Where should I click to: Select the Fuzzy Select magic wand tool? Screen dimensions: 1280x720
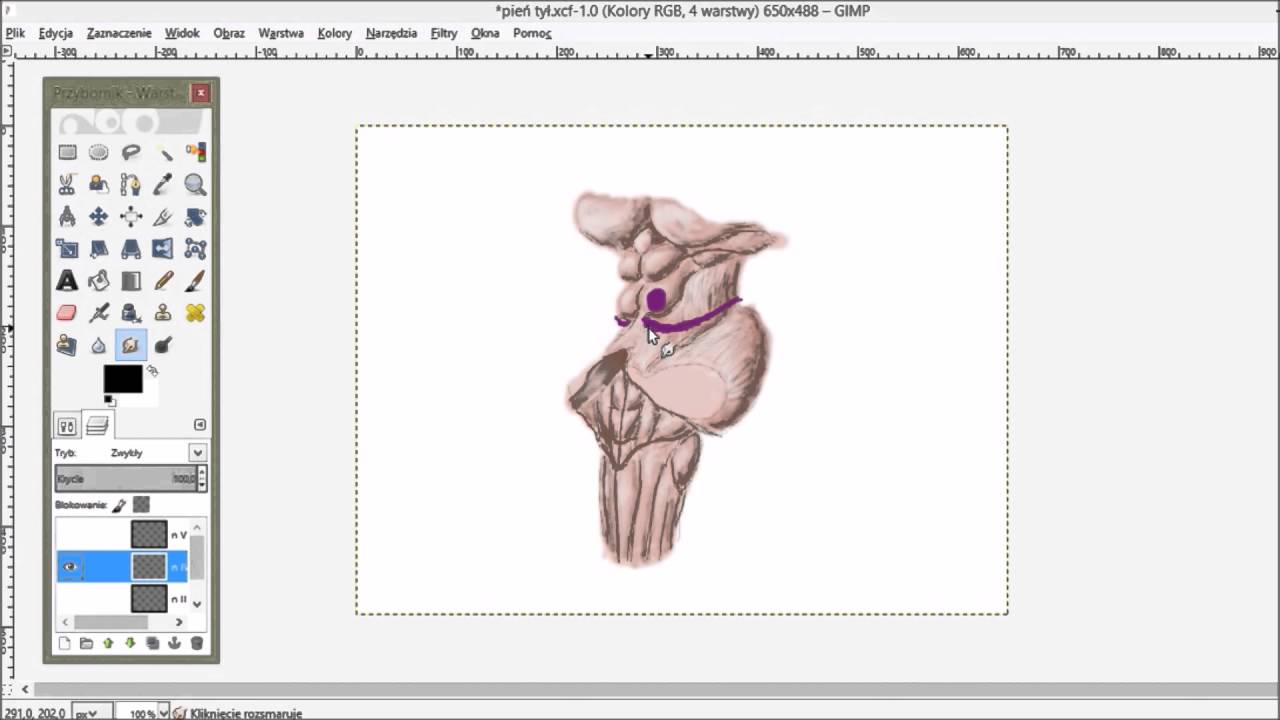163,152
